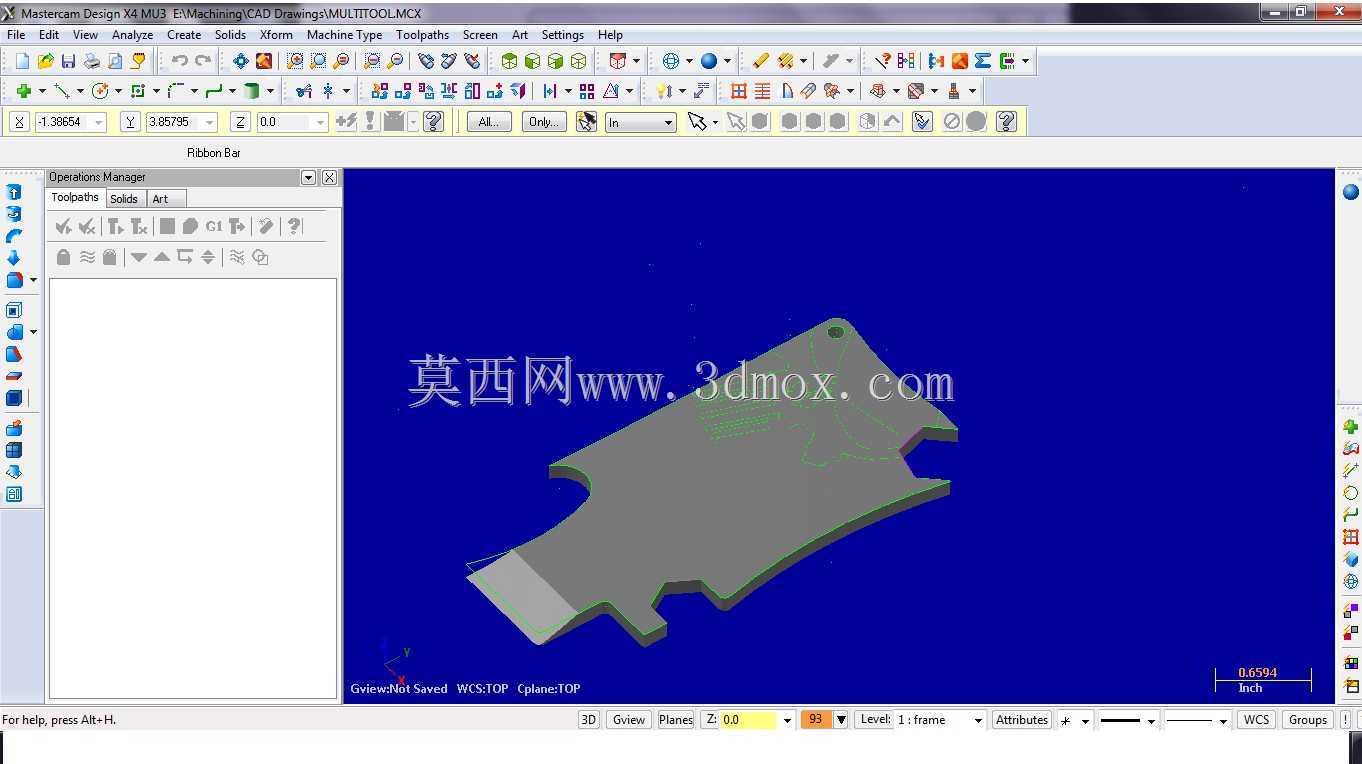Open the Xform menu
This screenshot has width=1362, height=764.
tap(276, 34)
